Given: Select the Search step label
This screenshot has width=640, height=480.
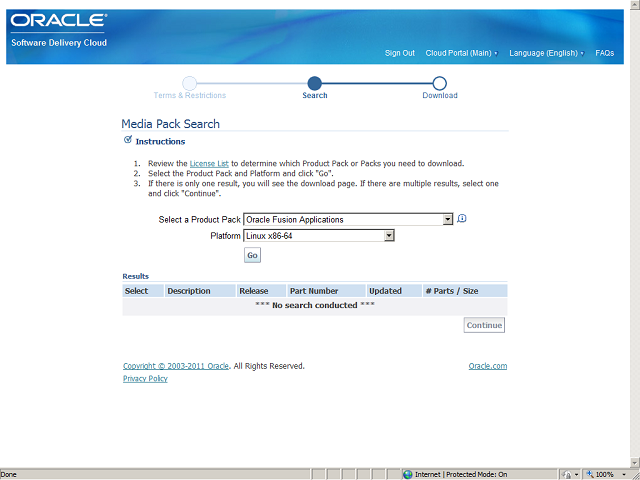Looking at the screenshot, I should [315, 95].
